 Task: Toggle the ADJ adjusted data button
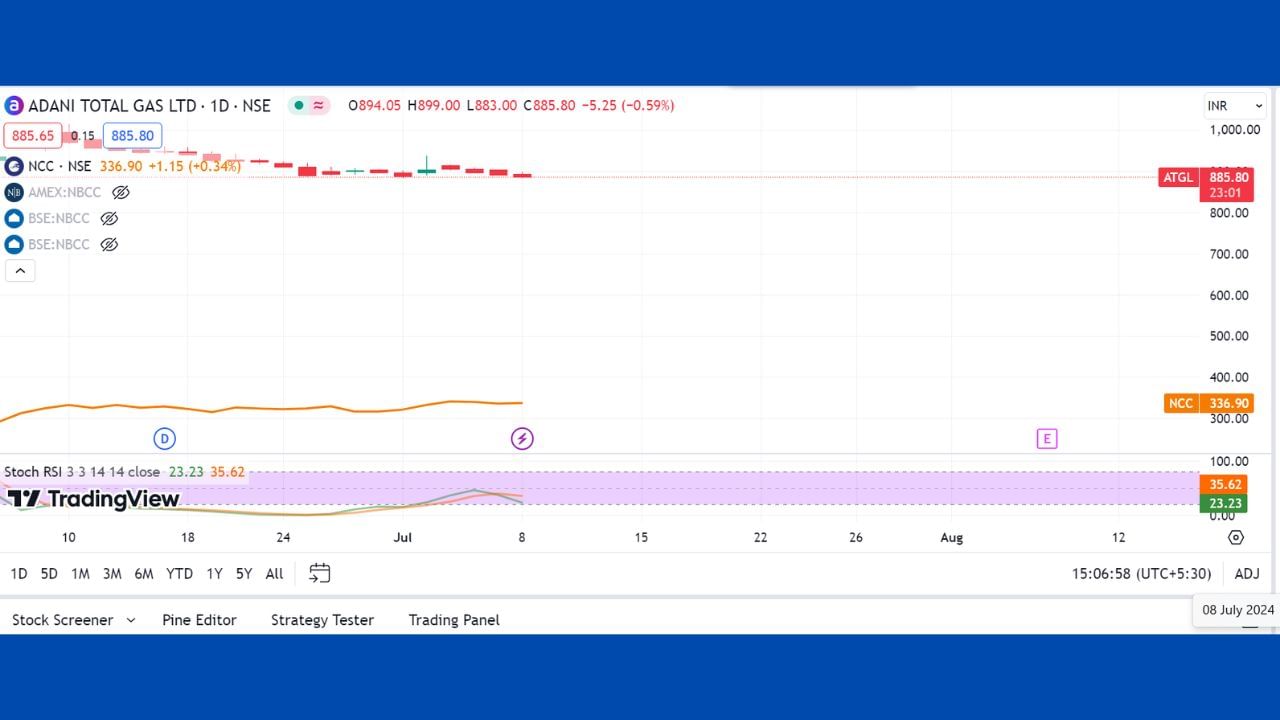pyautogui.click(x=1247, y=573)
